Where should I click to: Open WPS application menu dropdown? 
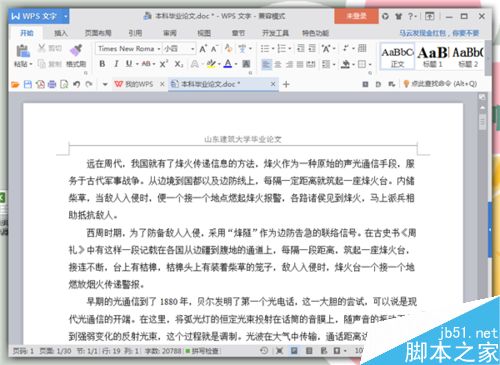[66, 16]
